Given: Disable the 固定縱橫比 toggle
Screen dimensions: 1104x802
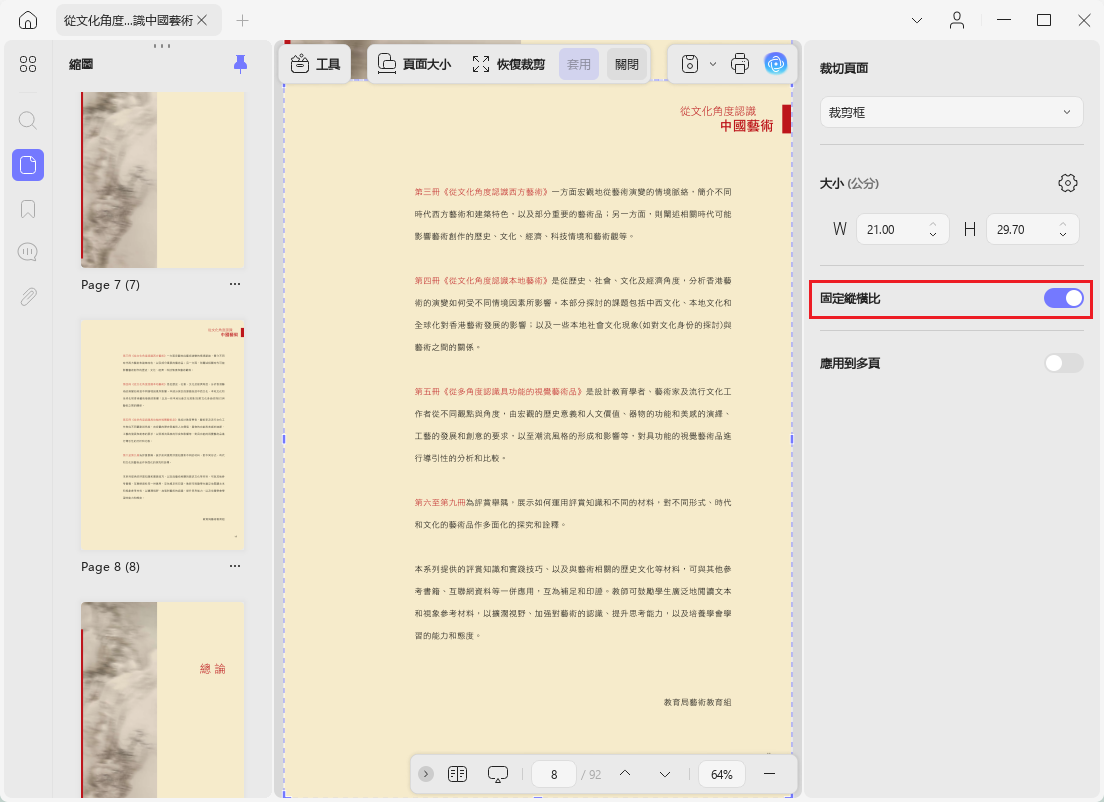Looking at the screenshot, I should (x=1063, y=299).
